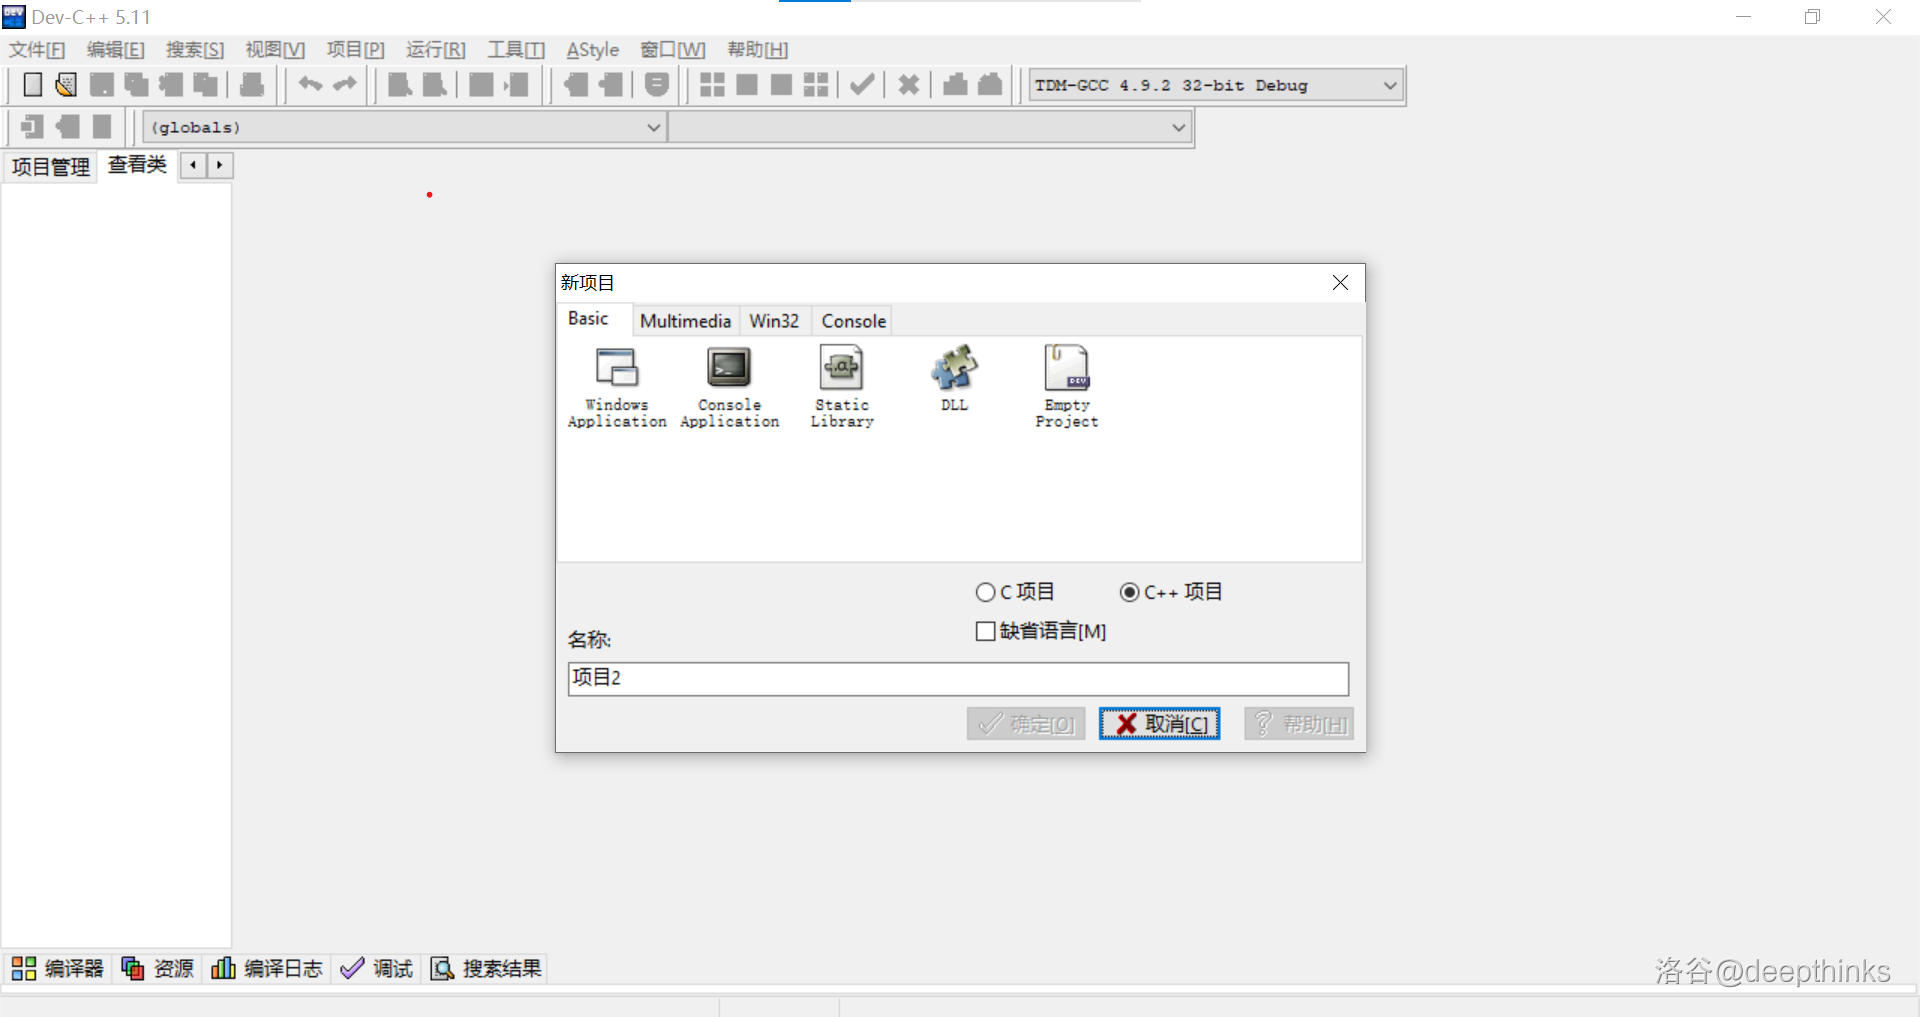Select the C++ 项目 radio button
Image resolution: width=1920 pixels, height=1017 pixels.
point(1171,592)
